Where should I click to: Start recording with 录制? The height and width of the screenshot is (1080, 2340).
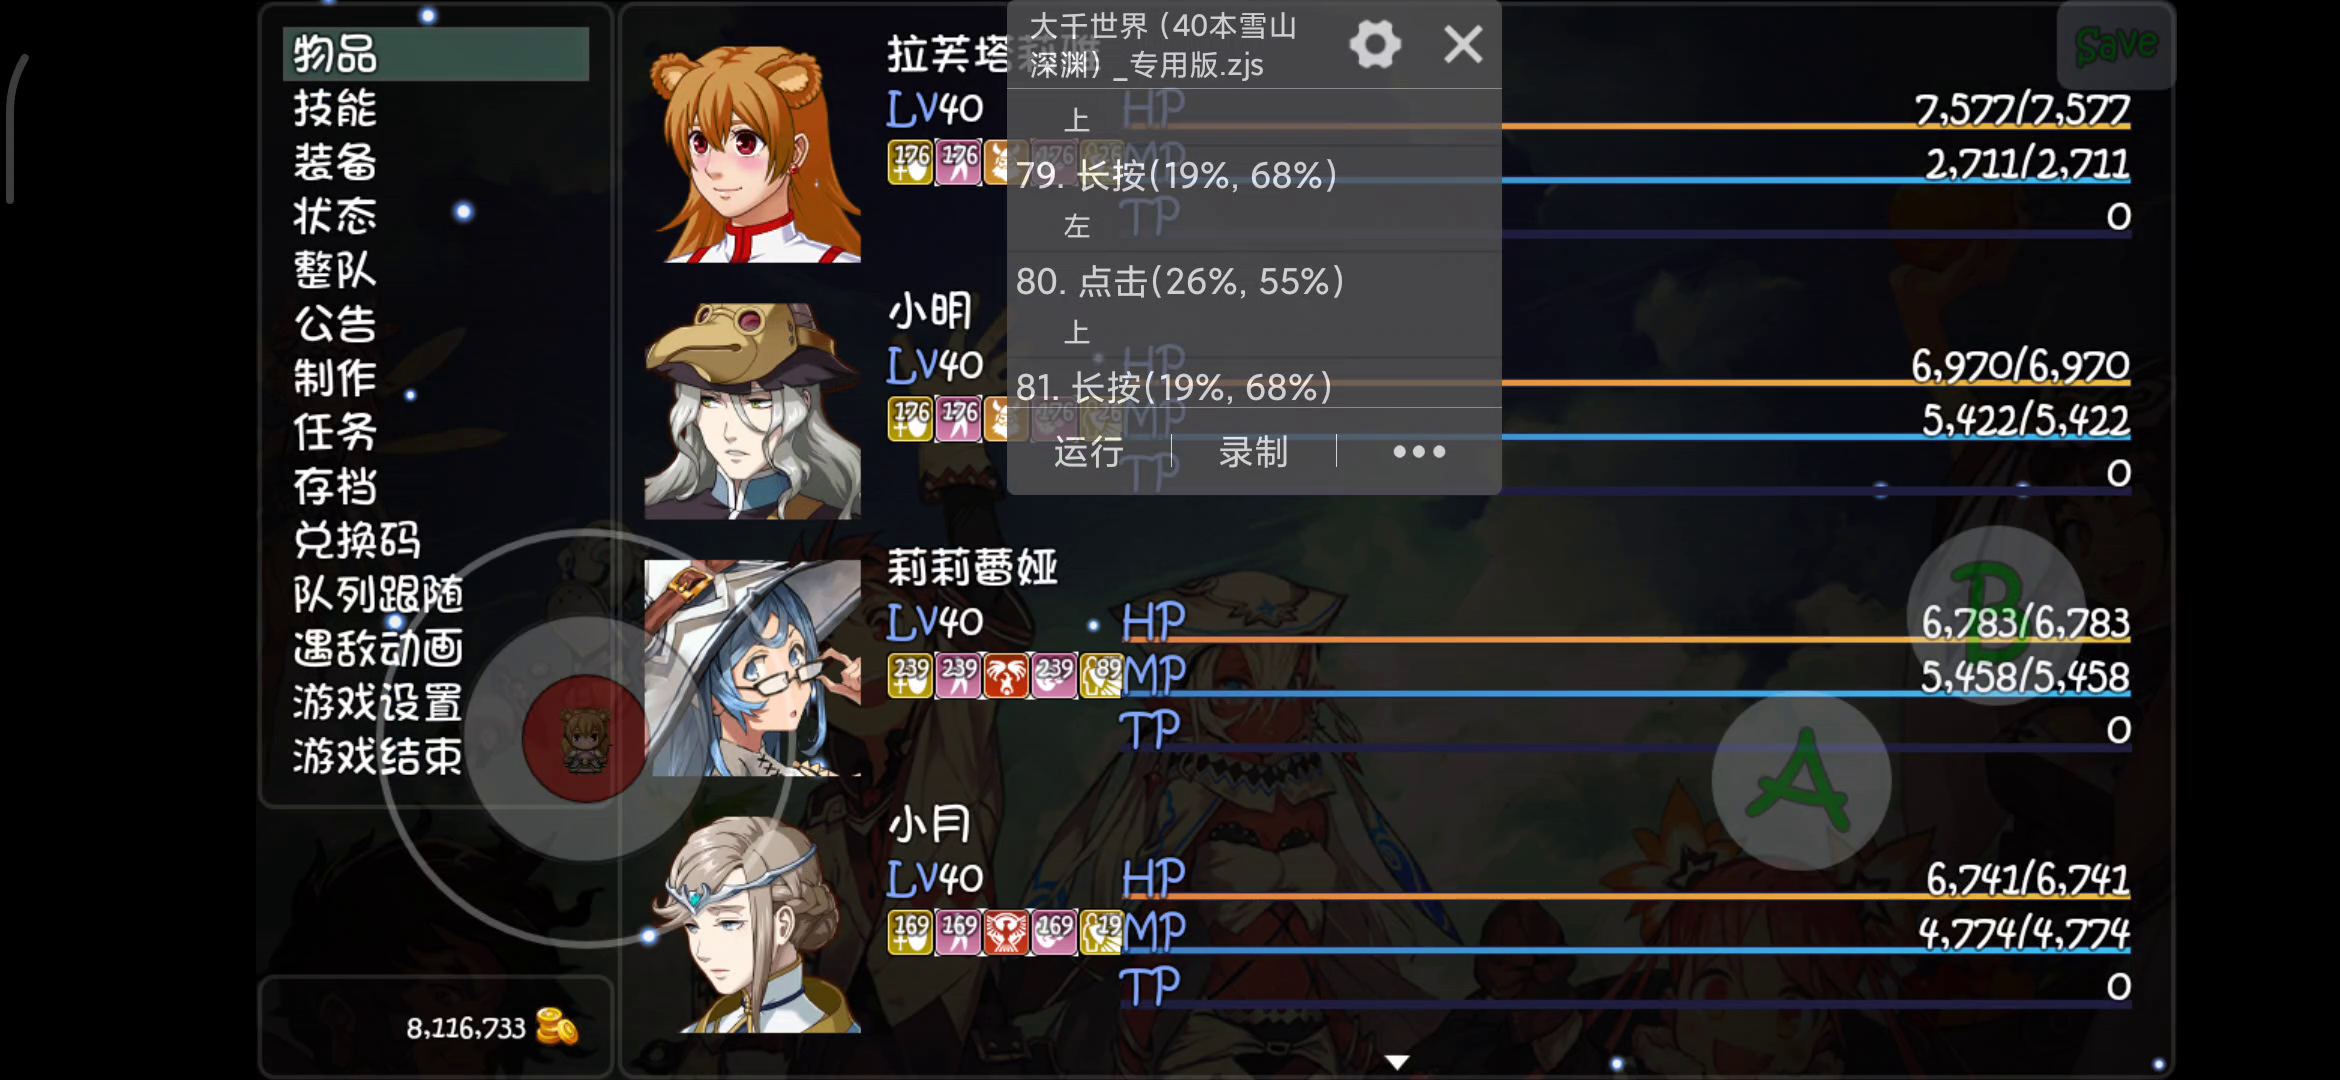point(1253,452)
